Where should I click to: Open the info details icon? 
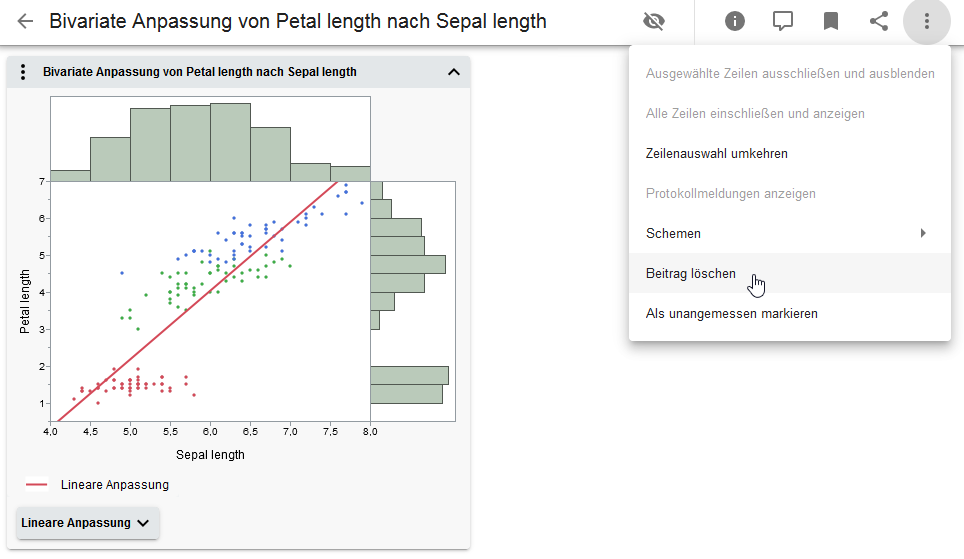coord(735,21)
